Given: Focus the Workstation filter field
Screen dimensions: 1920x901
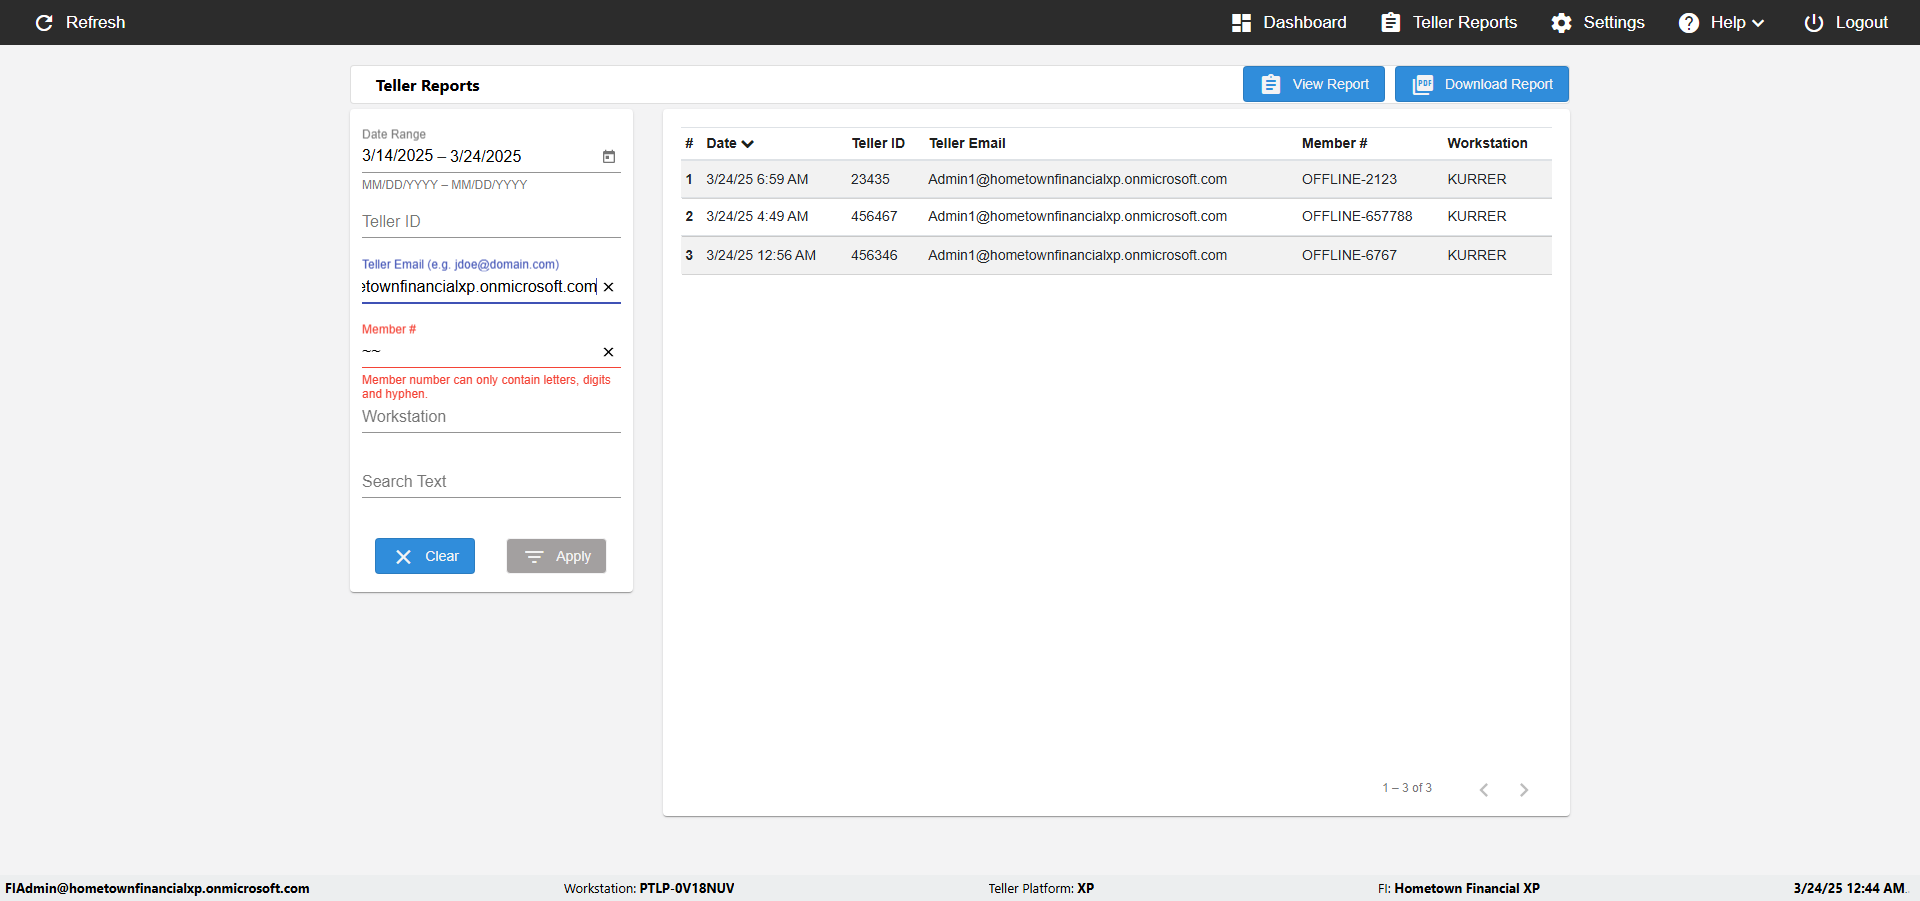Looking at the screenshot, I should (x=491, y=416).
